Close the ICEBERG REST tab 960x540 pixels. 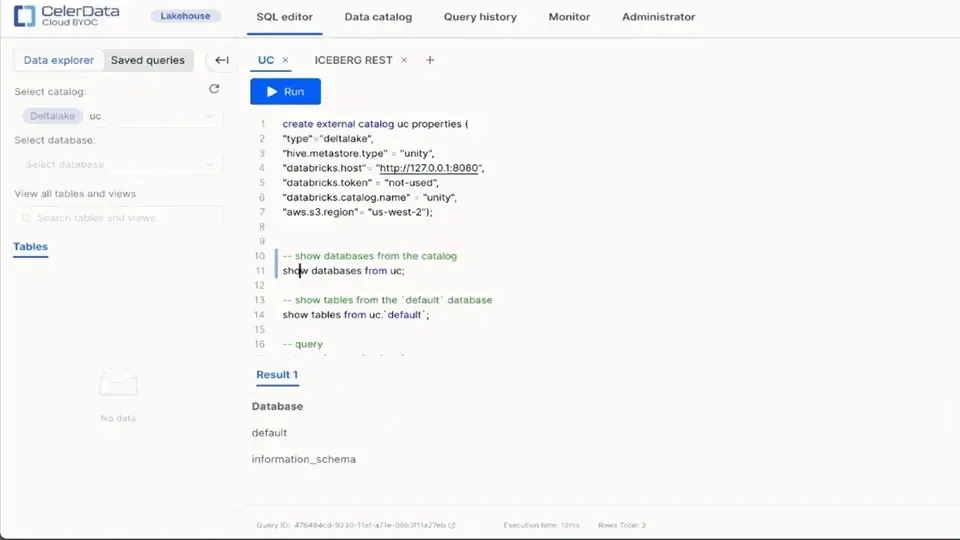[404, 60]
